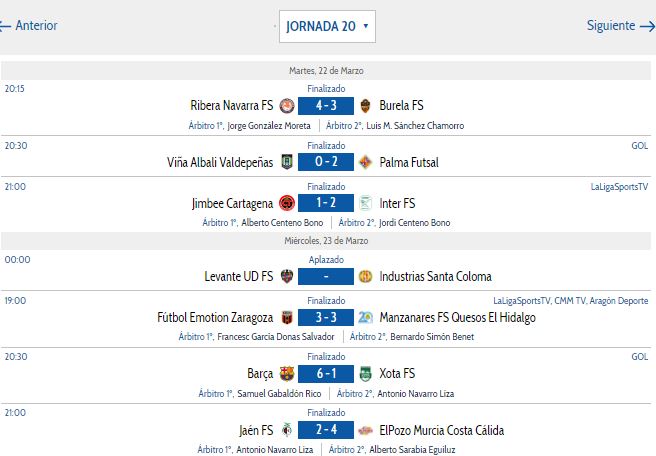Open the 6 - 1 Barça match score

coord(326,374)
